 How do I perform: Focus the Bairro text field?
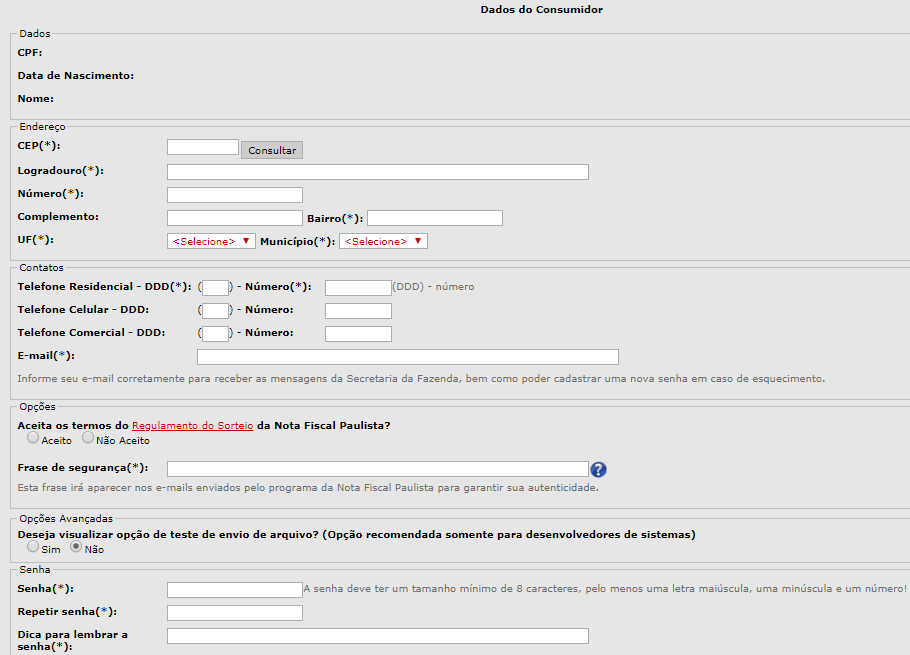click(x=434, y=218)
